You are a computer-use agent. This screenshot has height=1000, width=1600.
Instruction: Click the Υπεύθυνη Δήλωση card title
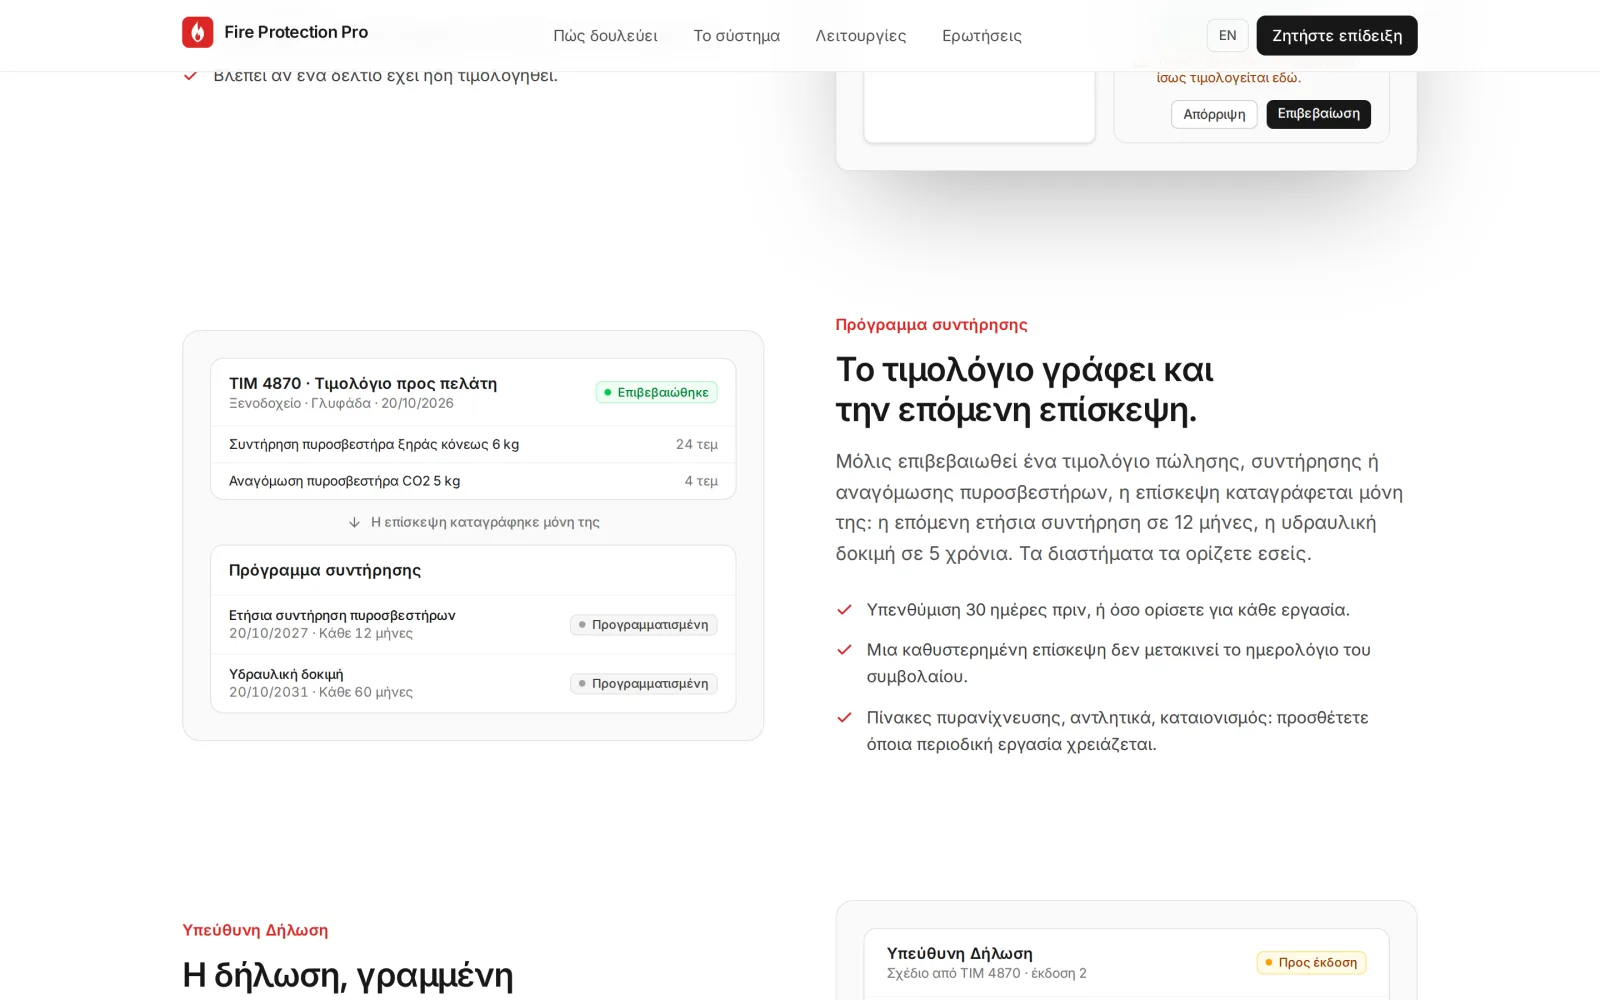[960, 953]
